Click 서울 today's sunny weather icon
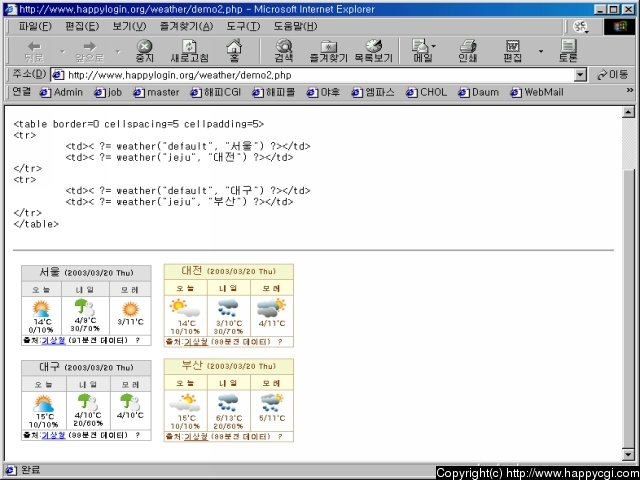 [41, 309]
